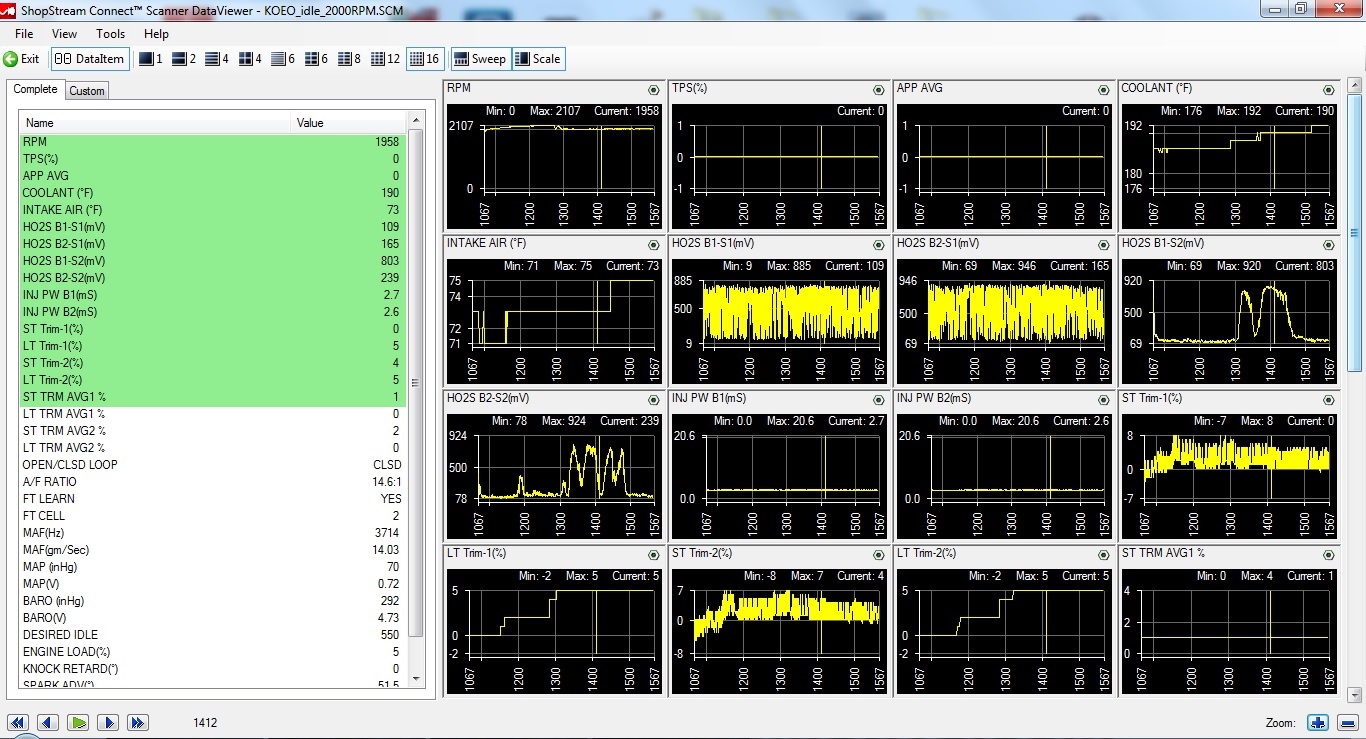Select the BARO (inHg) row
The image size is (1366, 739).
point(212,601)
